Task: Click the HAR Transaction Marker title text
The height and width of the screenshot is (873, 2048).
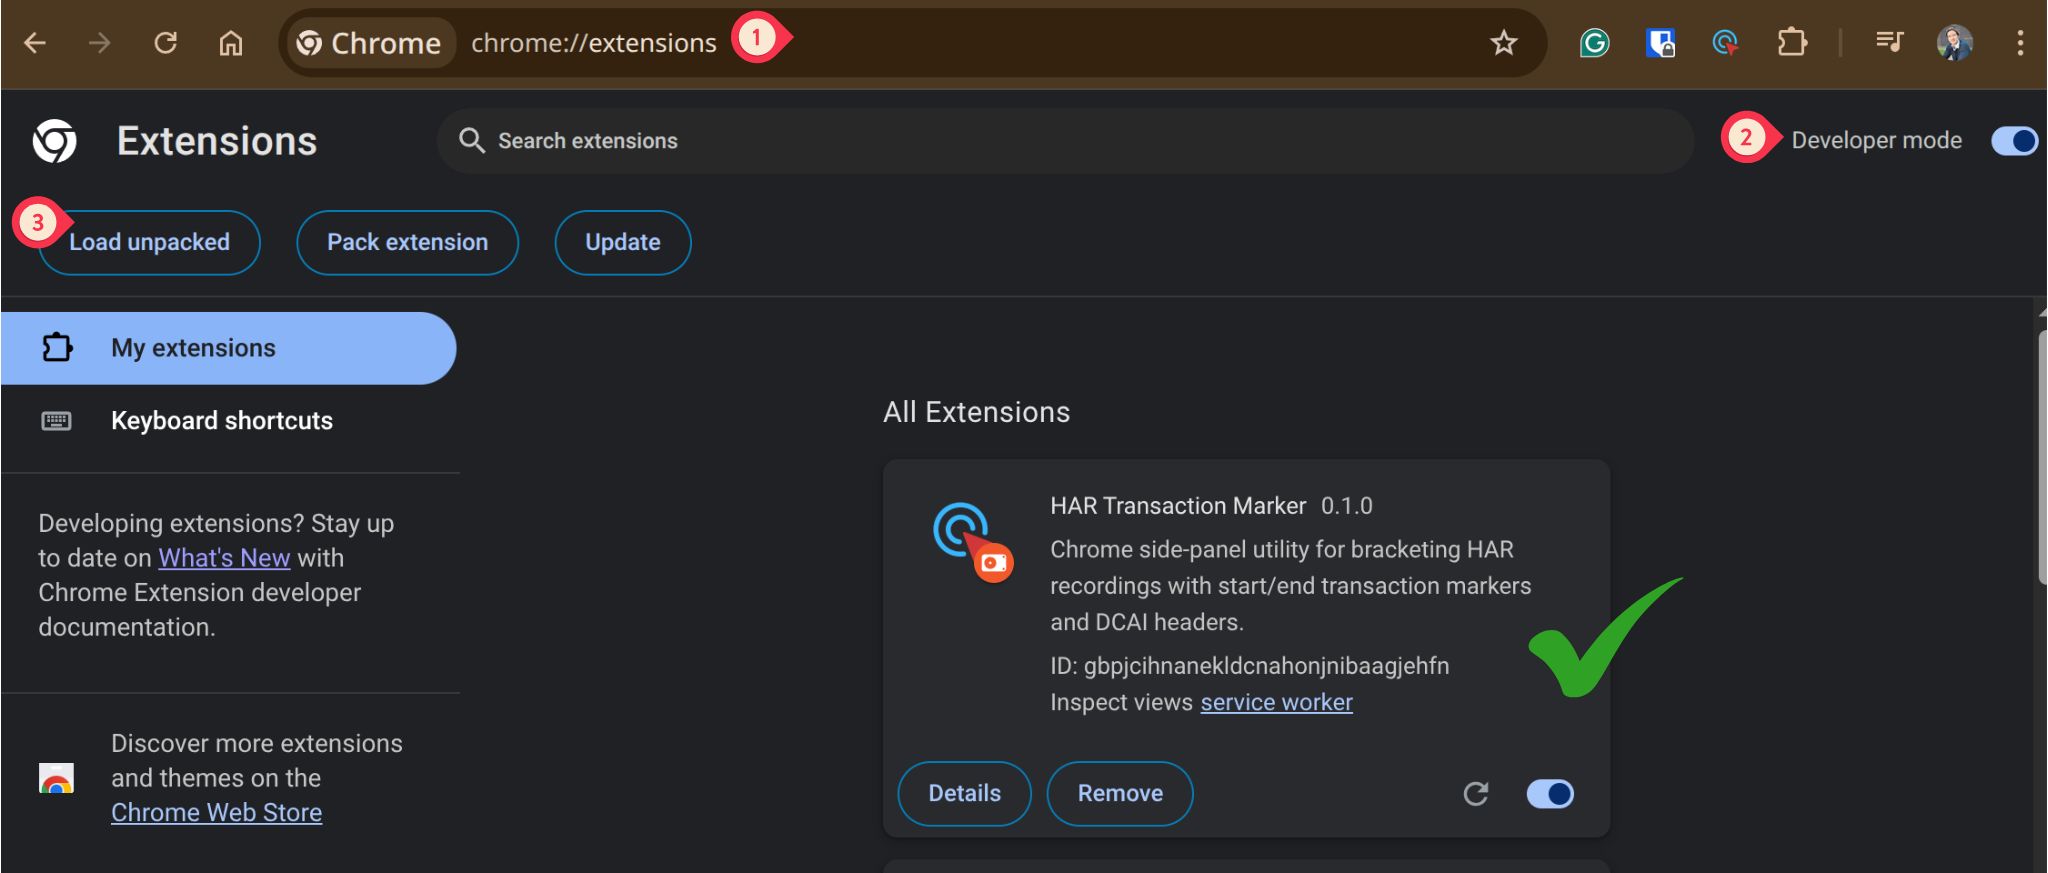Action: coord(1178,506)
